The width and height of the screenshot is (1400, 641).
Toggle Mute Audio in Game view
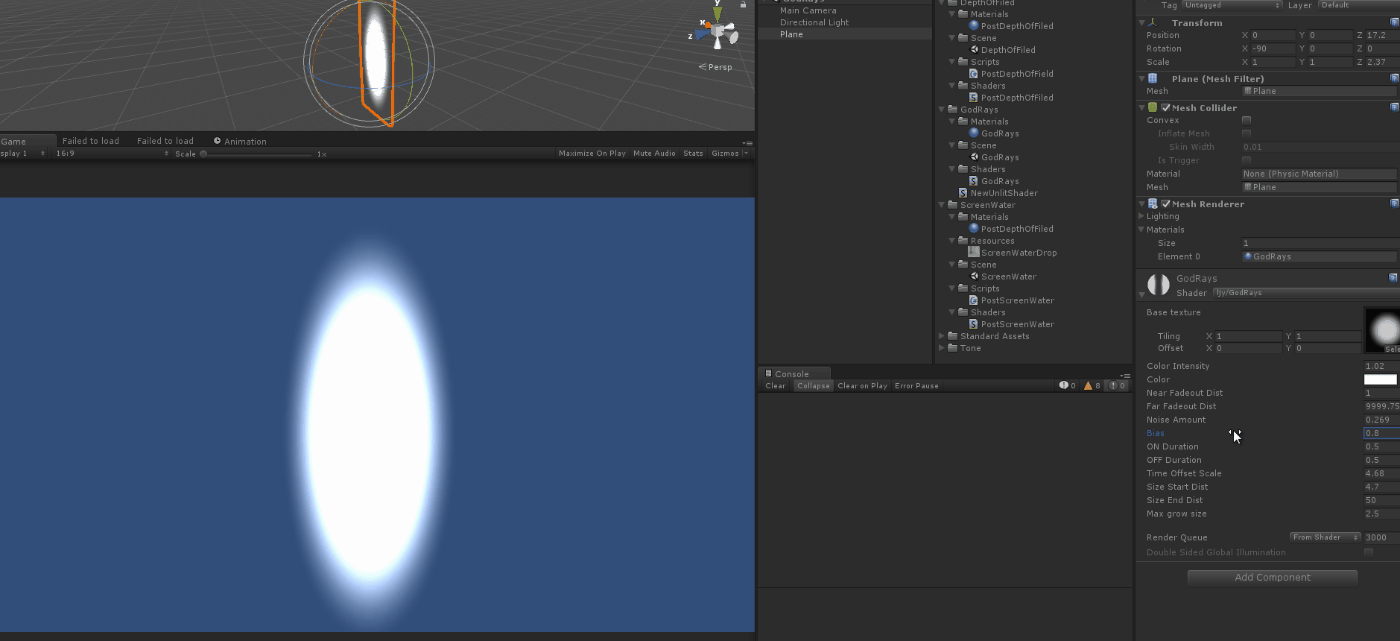654,154
